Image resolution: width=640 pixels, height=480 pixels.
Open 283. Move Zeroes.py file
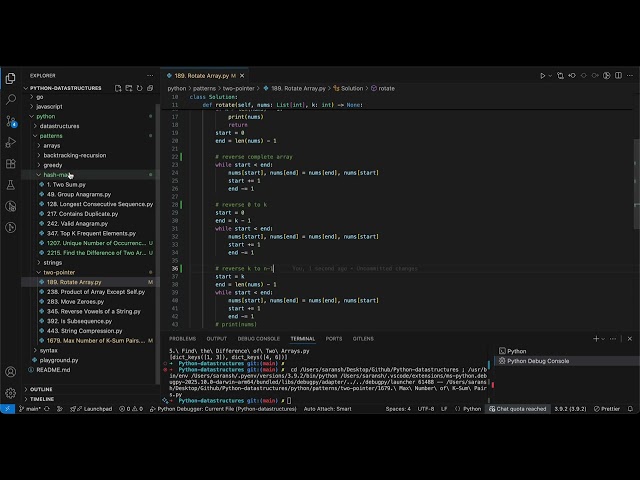pyautogui.click(x=92, y=302)
